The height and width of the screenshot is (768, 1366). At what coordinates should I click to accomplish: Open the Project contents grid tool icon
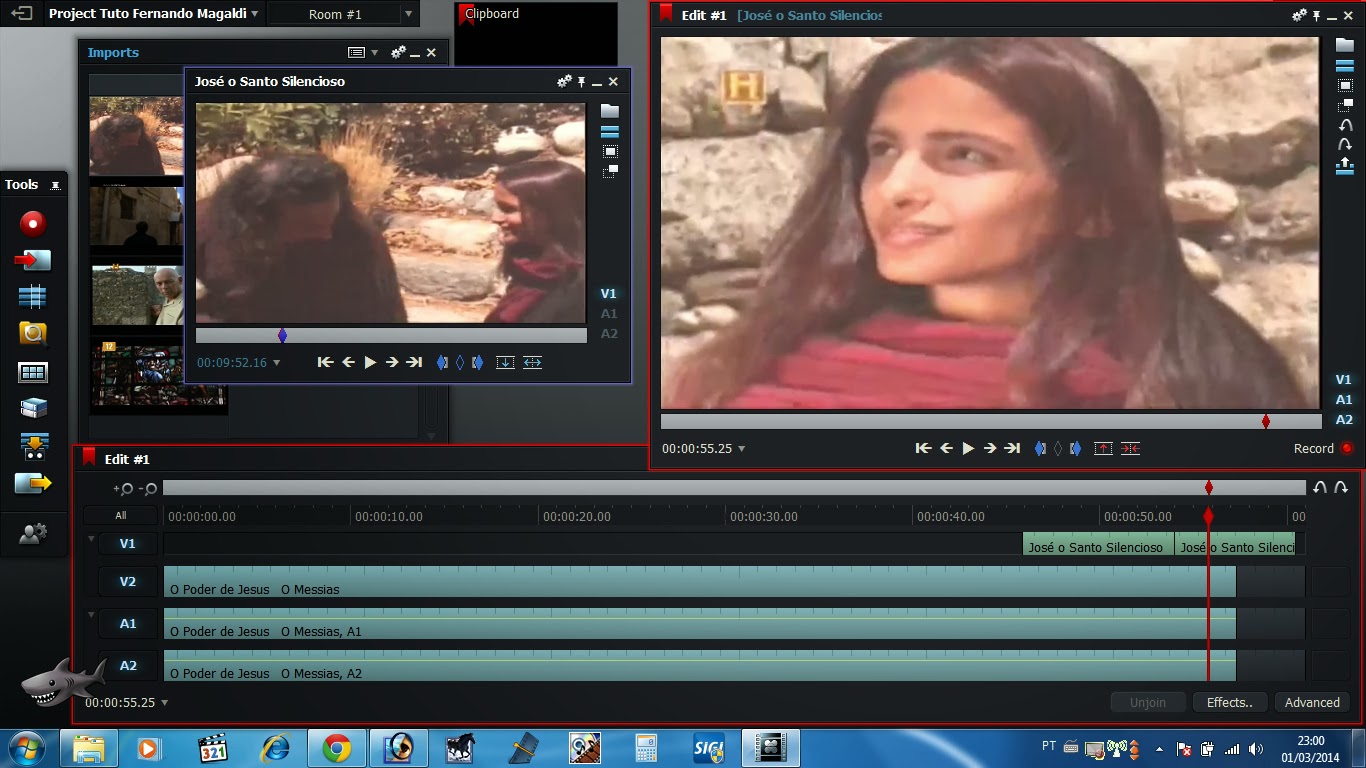pos(33,372)
